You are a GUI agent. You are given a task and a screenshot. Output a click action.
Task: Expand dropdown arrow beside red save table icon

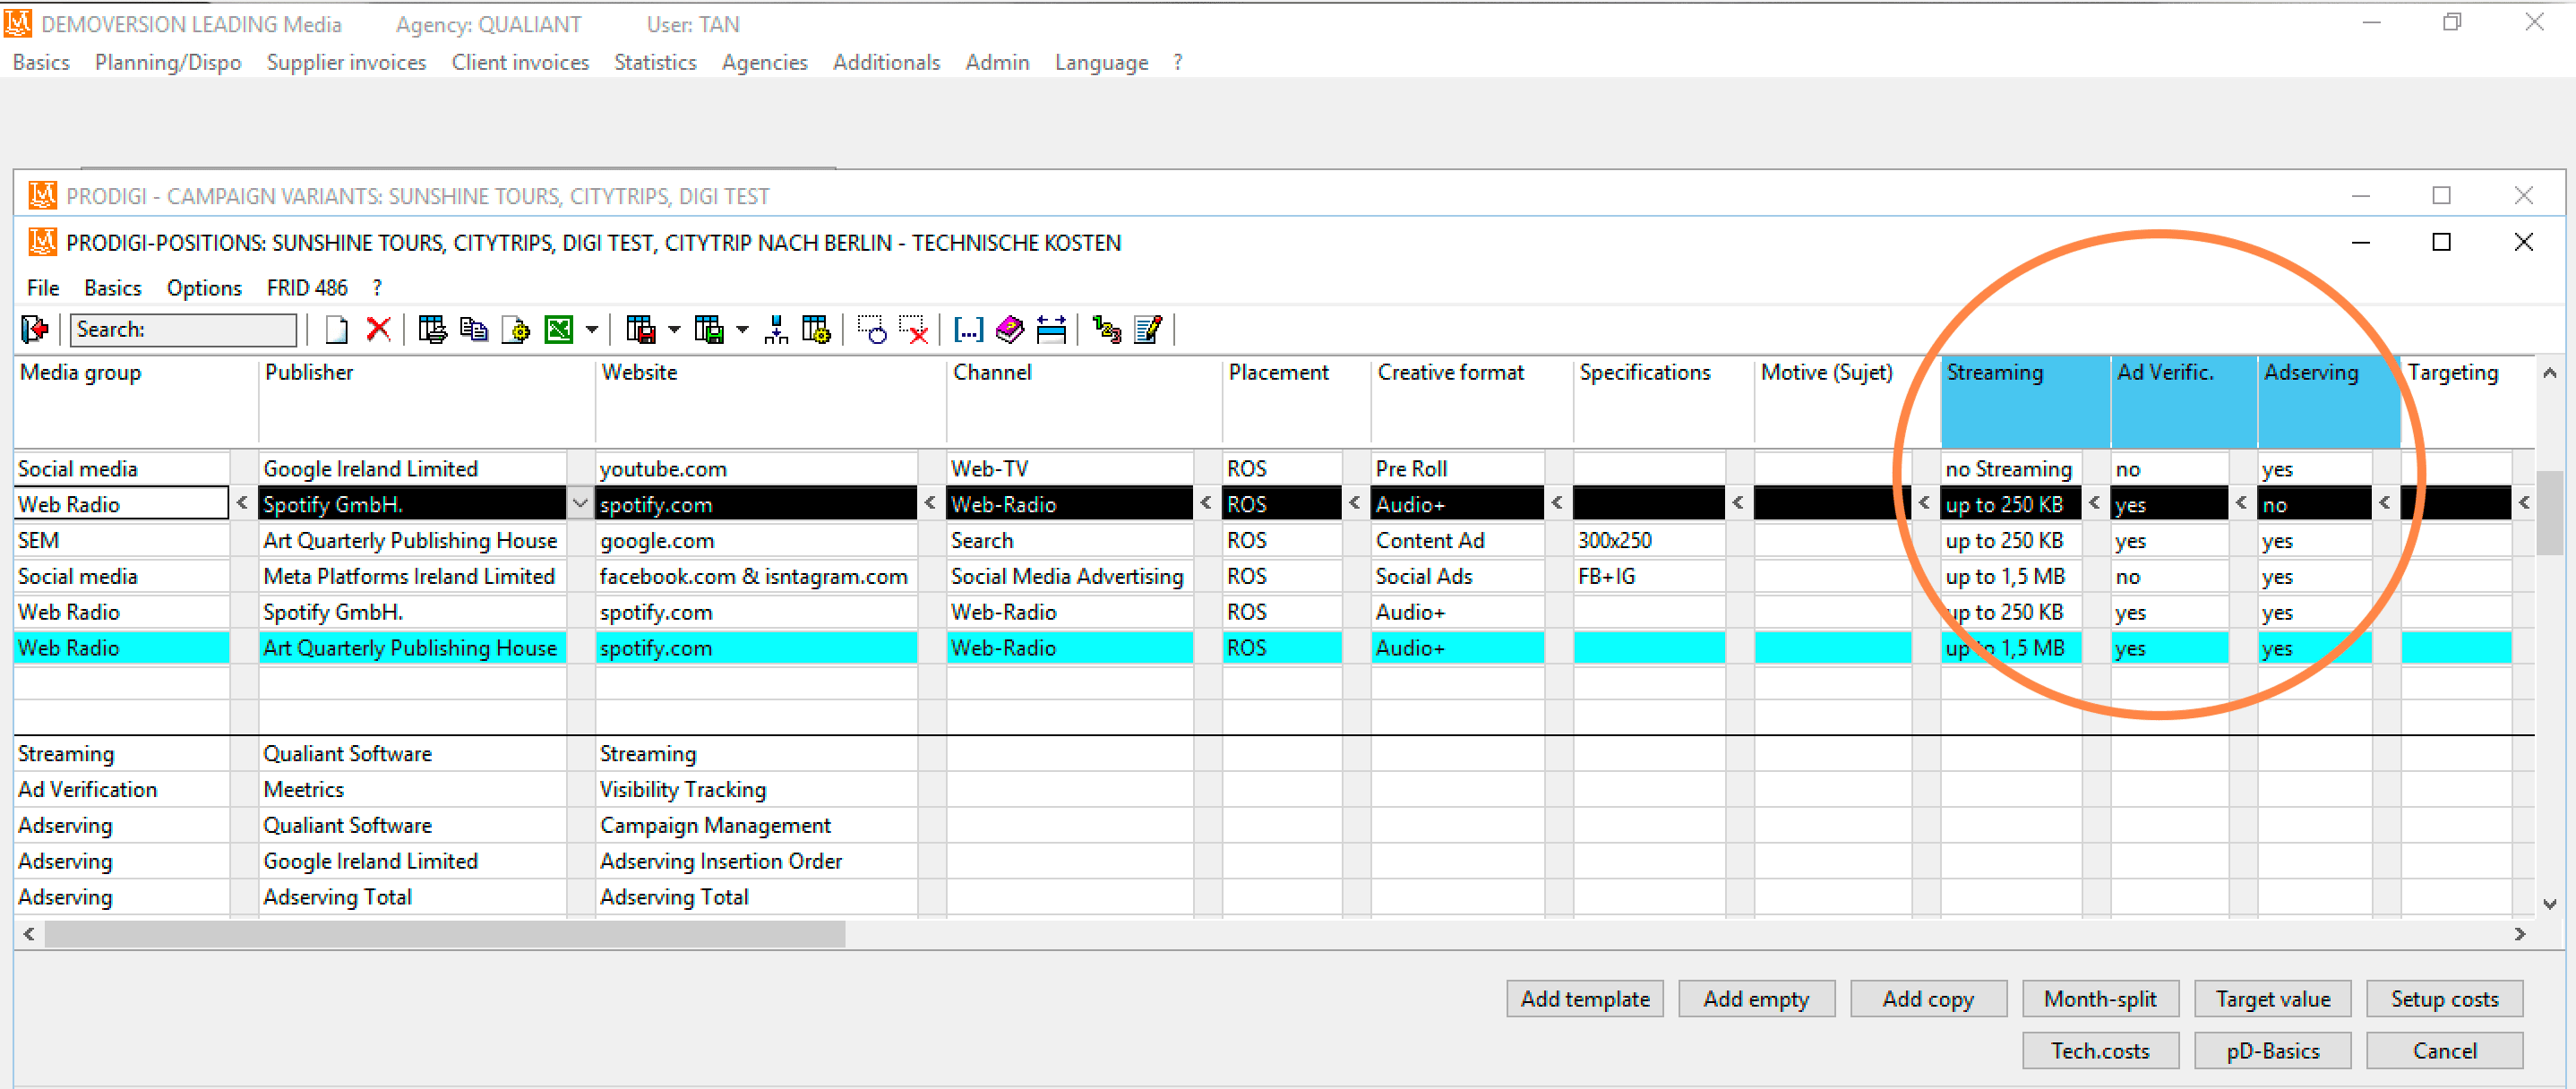click(674, 329)
